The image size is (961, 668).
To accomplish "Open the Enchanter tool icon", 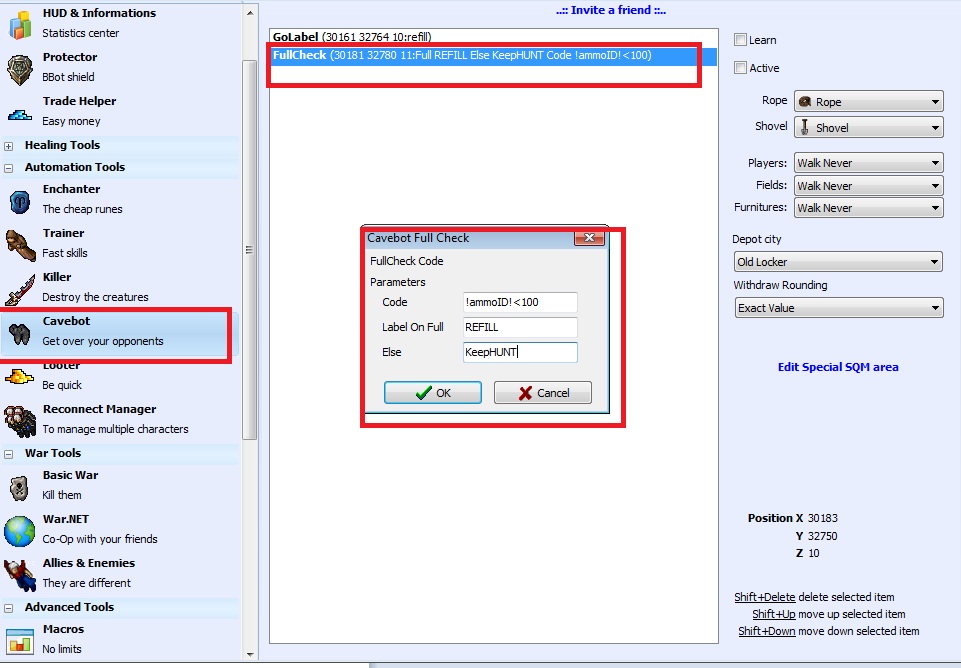I will coord(20,199).
